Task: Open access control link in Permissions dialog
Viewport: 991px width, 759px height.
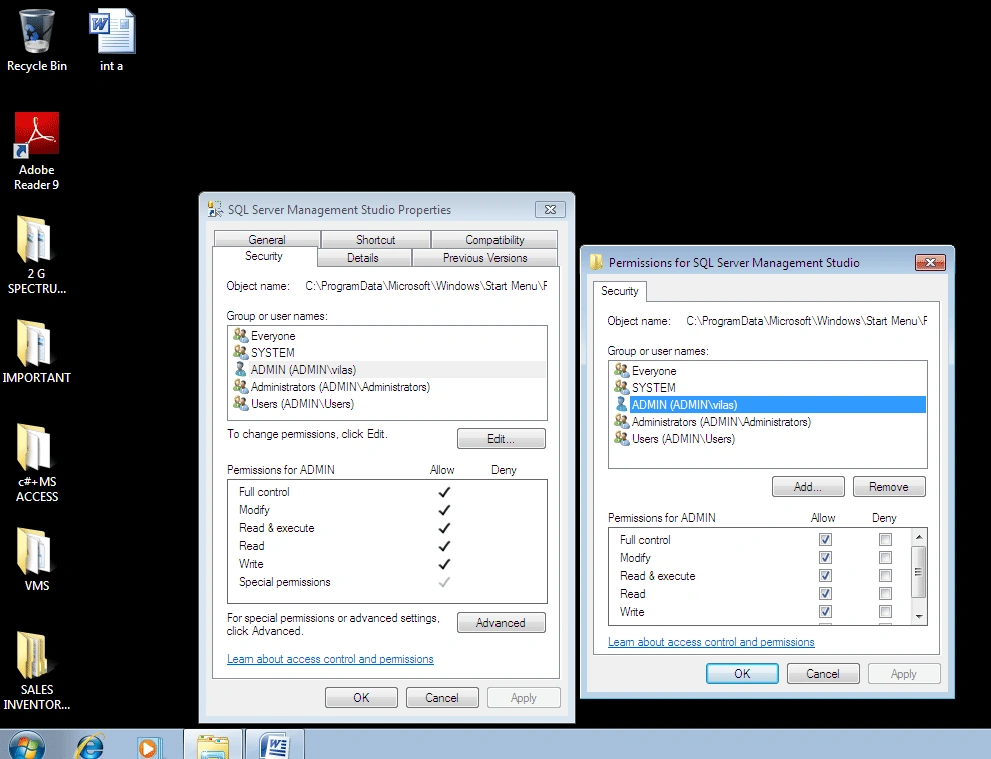Action: (x=711, y=642)
